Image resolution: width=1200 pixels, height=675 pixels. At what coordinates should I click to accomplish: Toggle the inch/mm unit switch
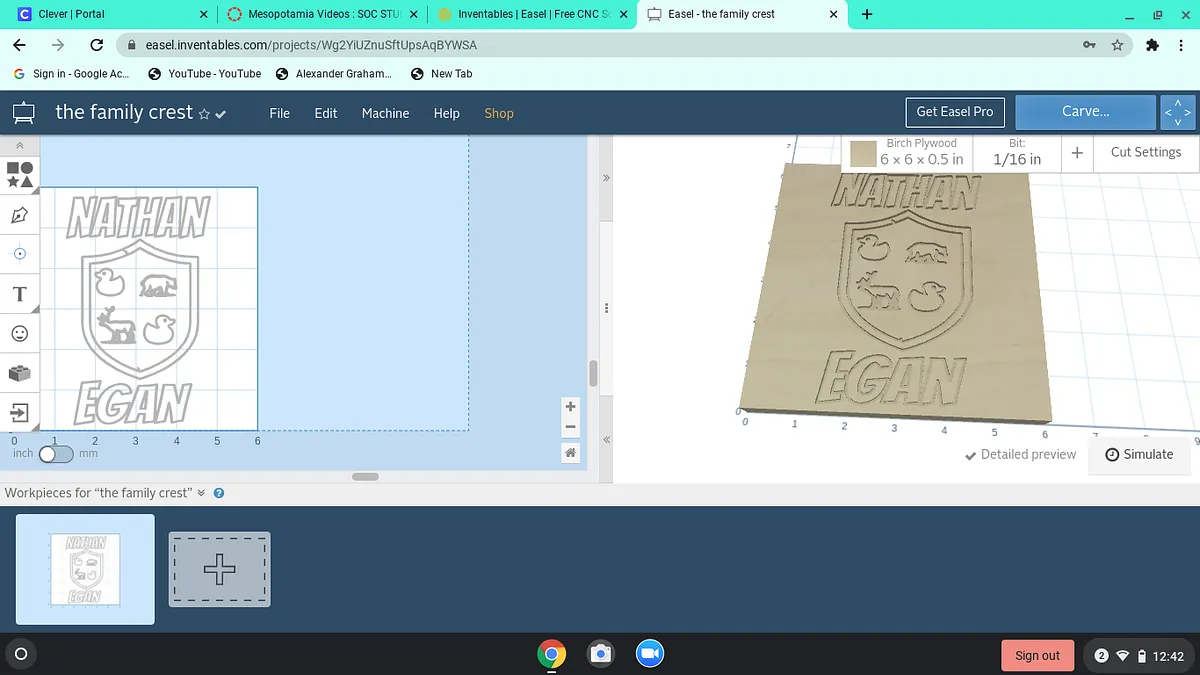tap(56, 454)
